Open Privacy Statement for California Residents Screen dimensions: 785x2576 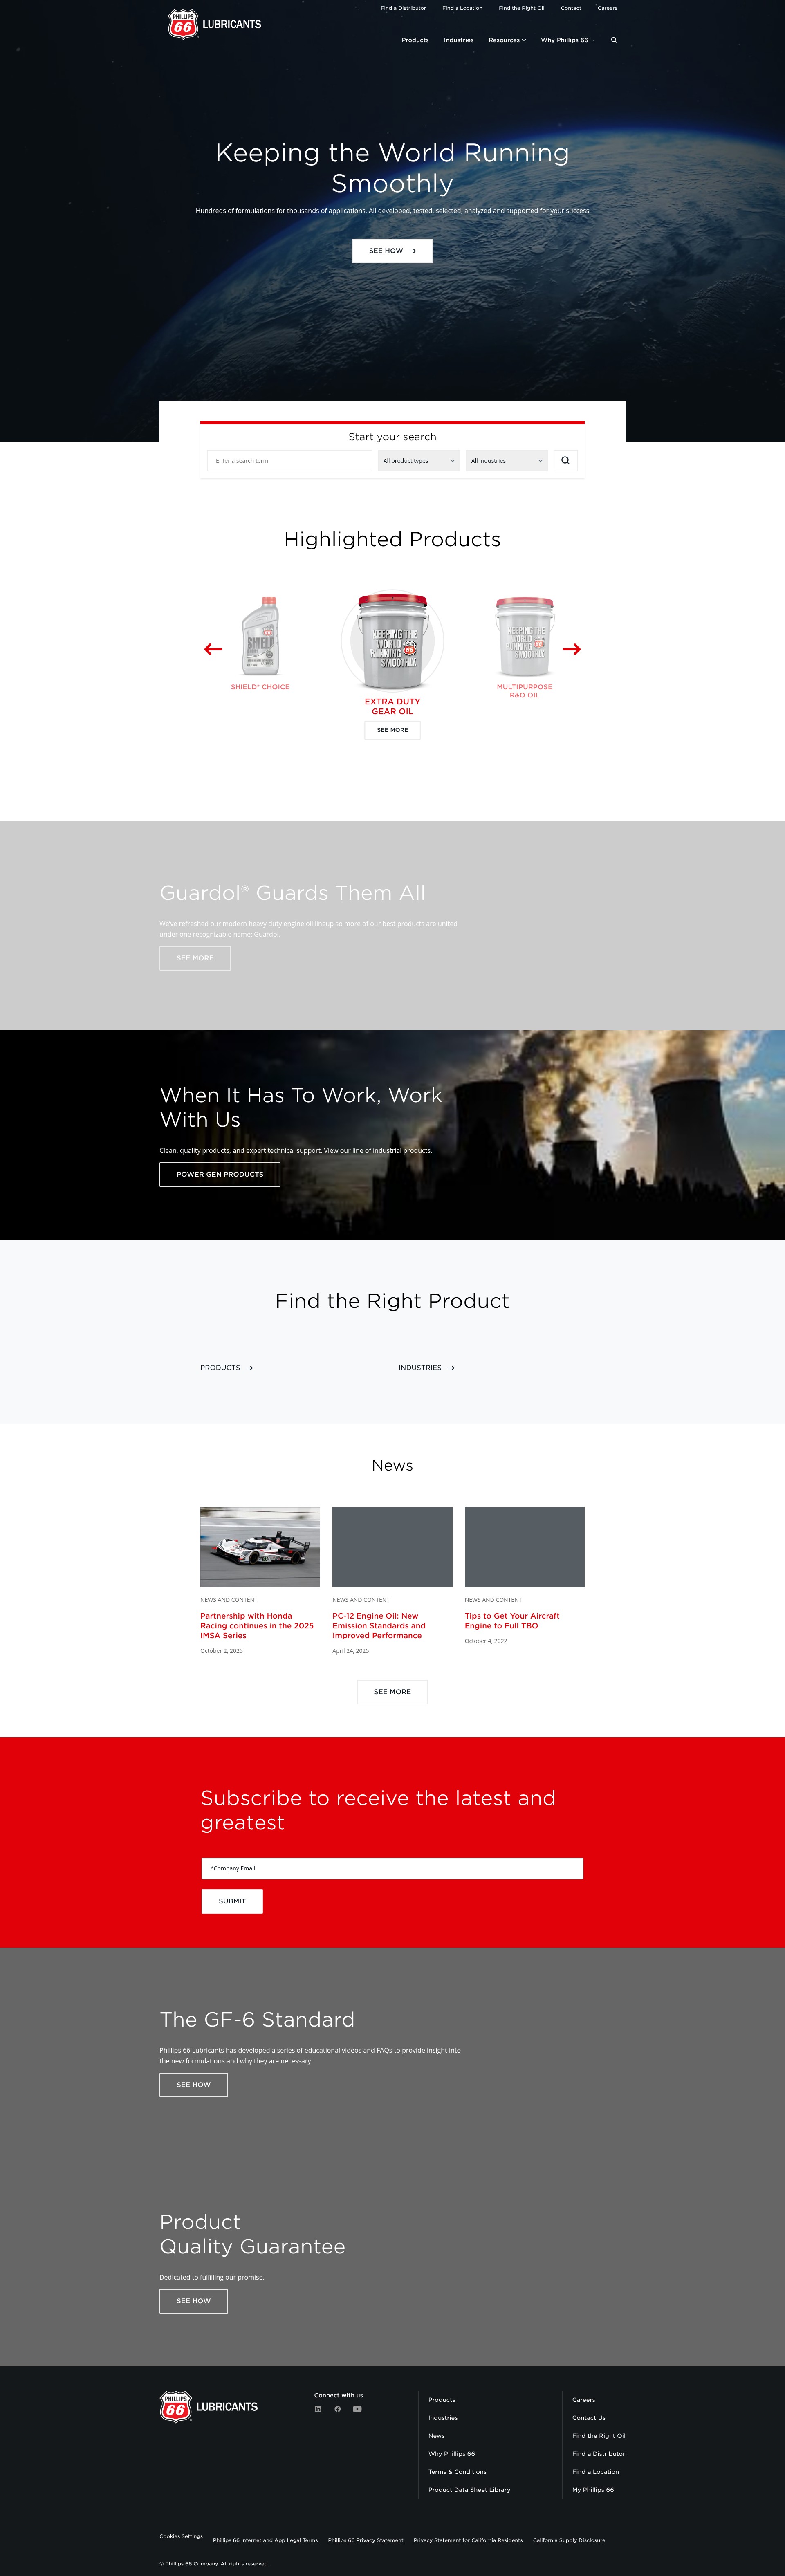tap(468, 2540)
